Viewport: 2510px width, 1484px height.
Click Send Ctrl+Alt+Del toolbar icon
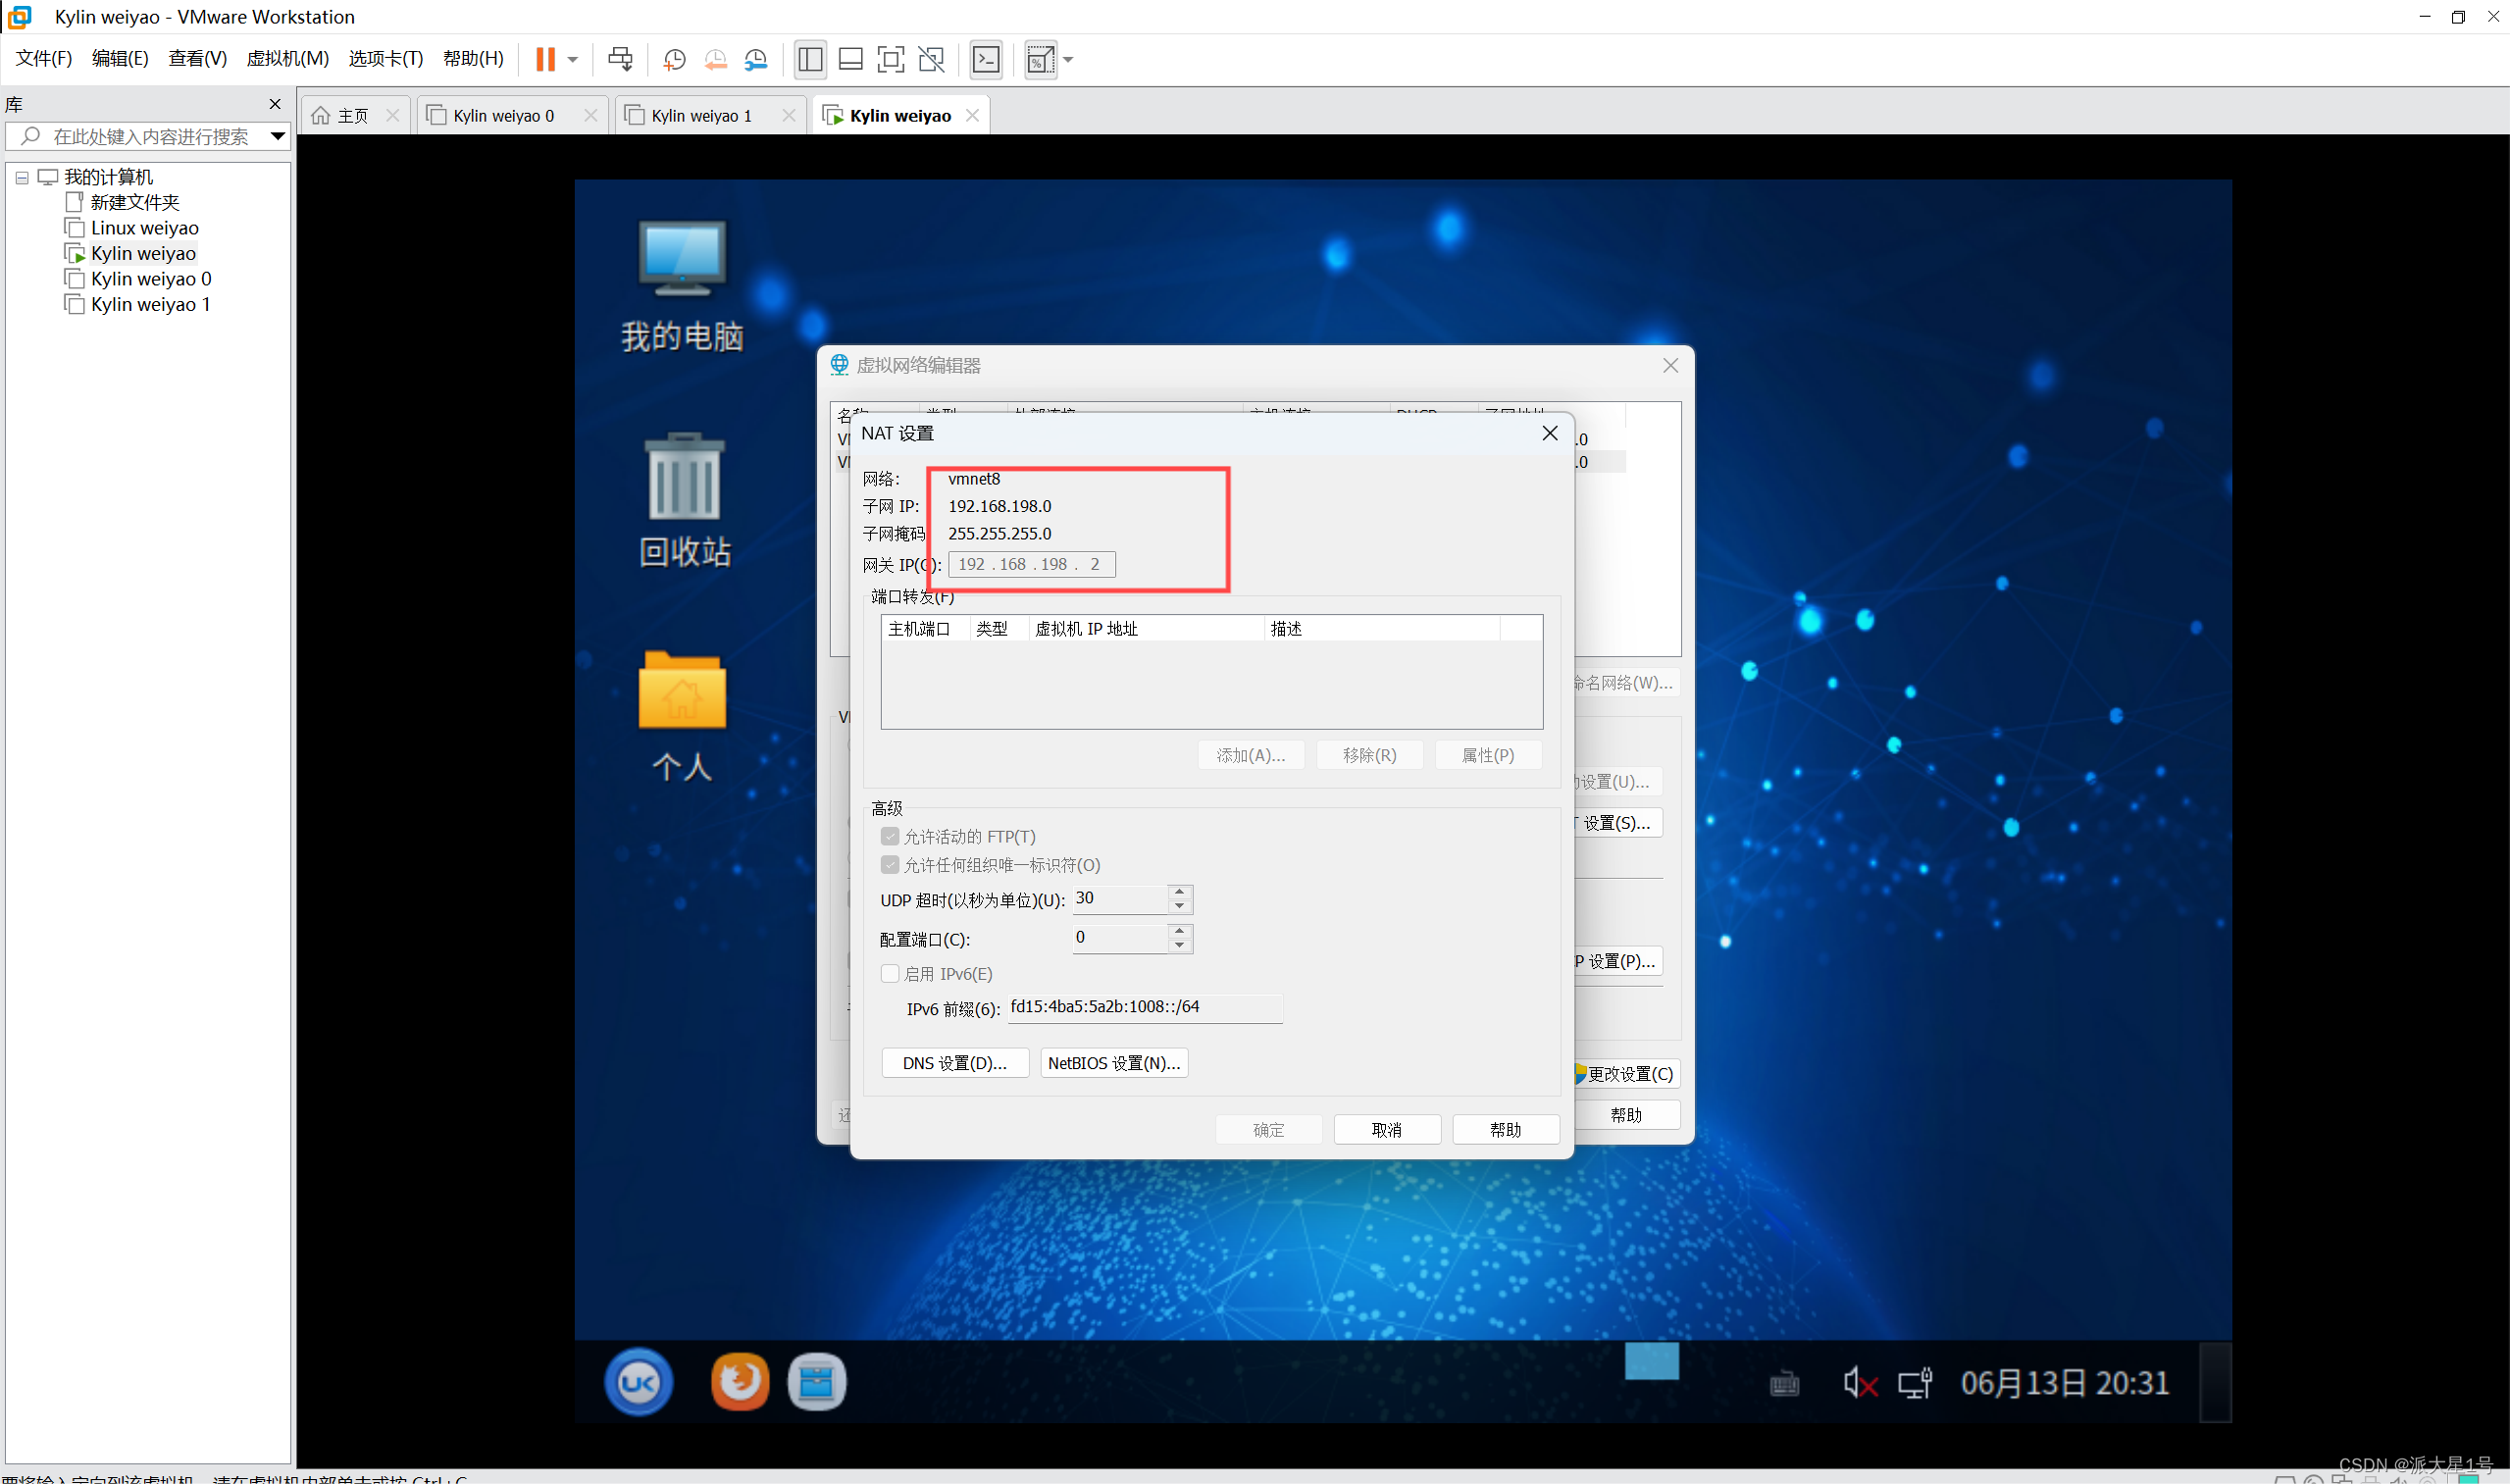coord(620,59)
